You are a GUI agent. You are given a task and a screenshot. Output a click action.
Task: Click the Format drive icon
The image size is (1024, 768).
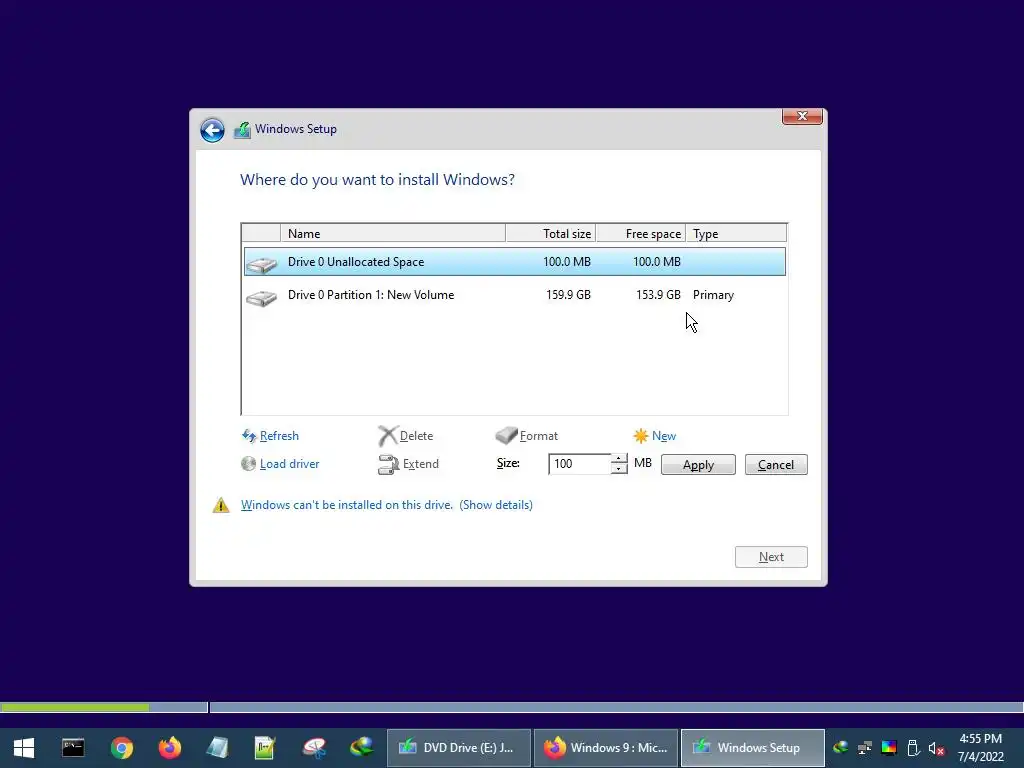pos(506,435)
